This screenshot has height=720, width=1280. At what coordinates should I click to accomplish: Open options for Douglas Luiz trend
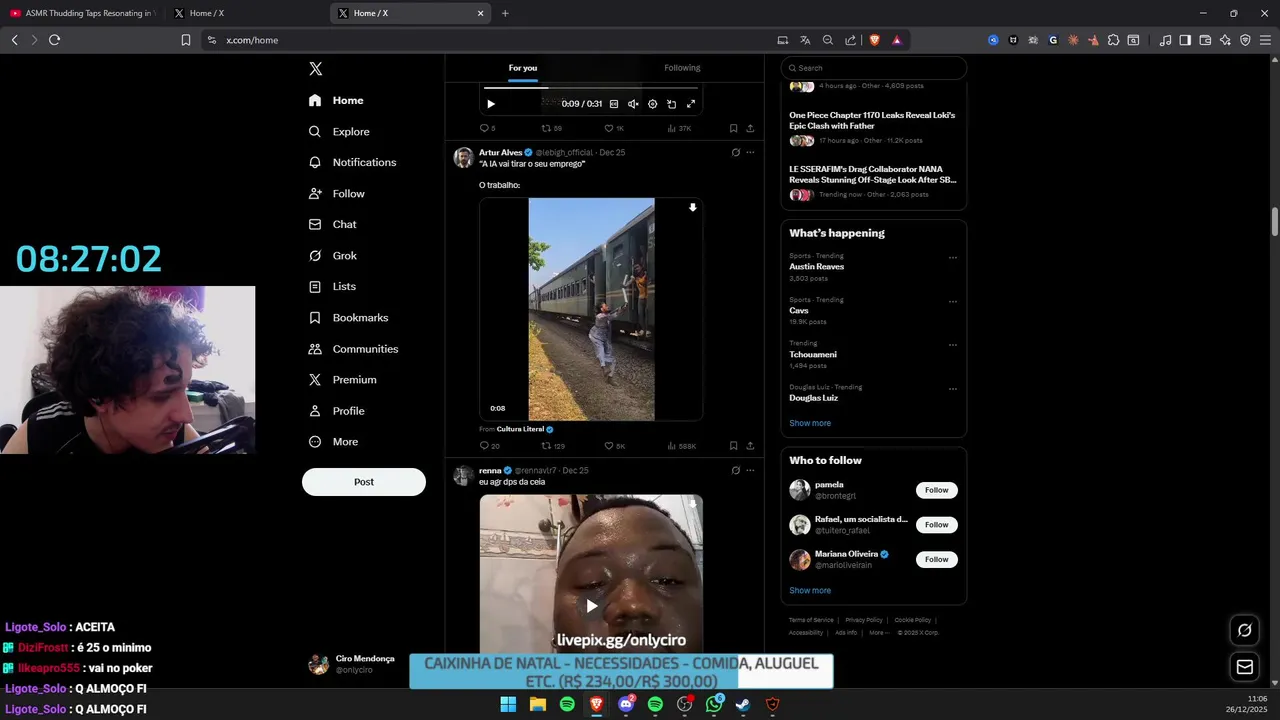pos(952,389)
